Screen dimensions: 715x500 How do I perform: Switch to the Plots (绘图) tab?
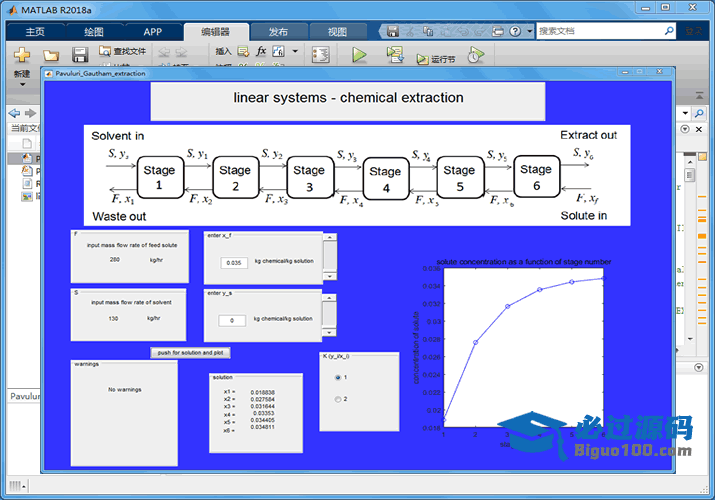(x=93, y=32)
